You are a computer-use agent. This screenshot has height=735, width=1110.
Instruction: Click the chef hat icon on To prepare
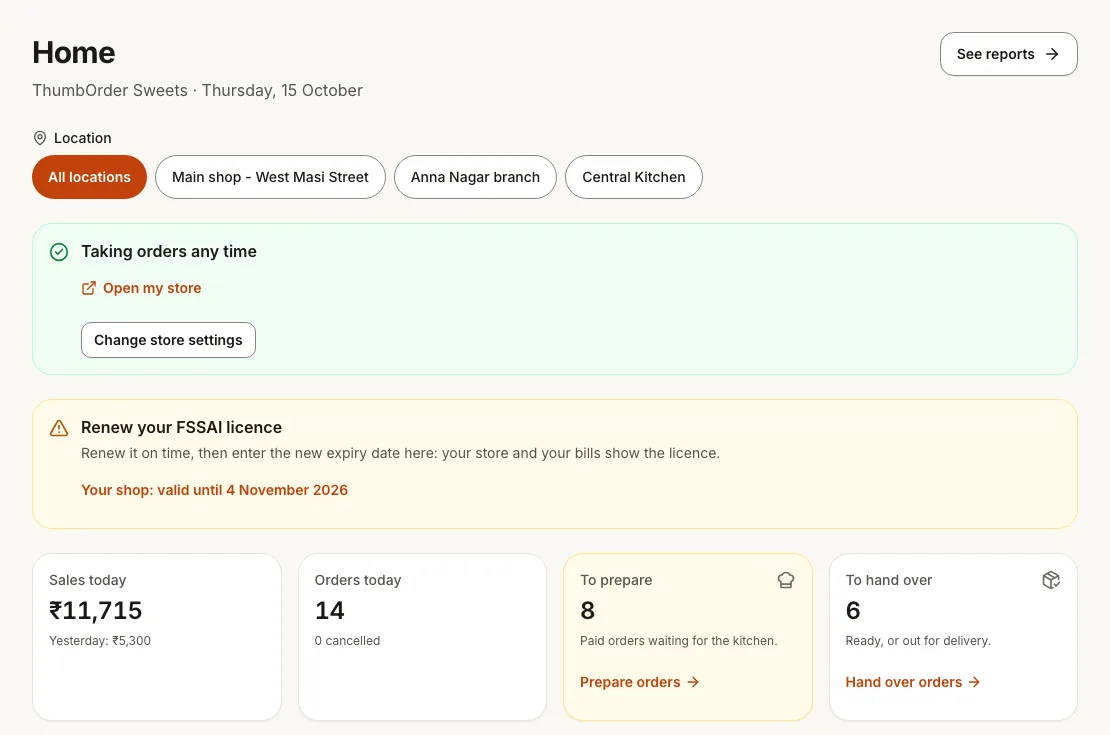pyautogui.click(x=786, y=581)
